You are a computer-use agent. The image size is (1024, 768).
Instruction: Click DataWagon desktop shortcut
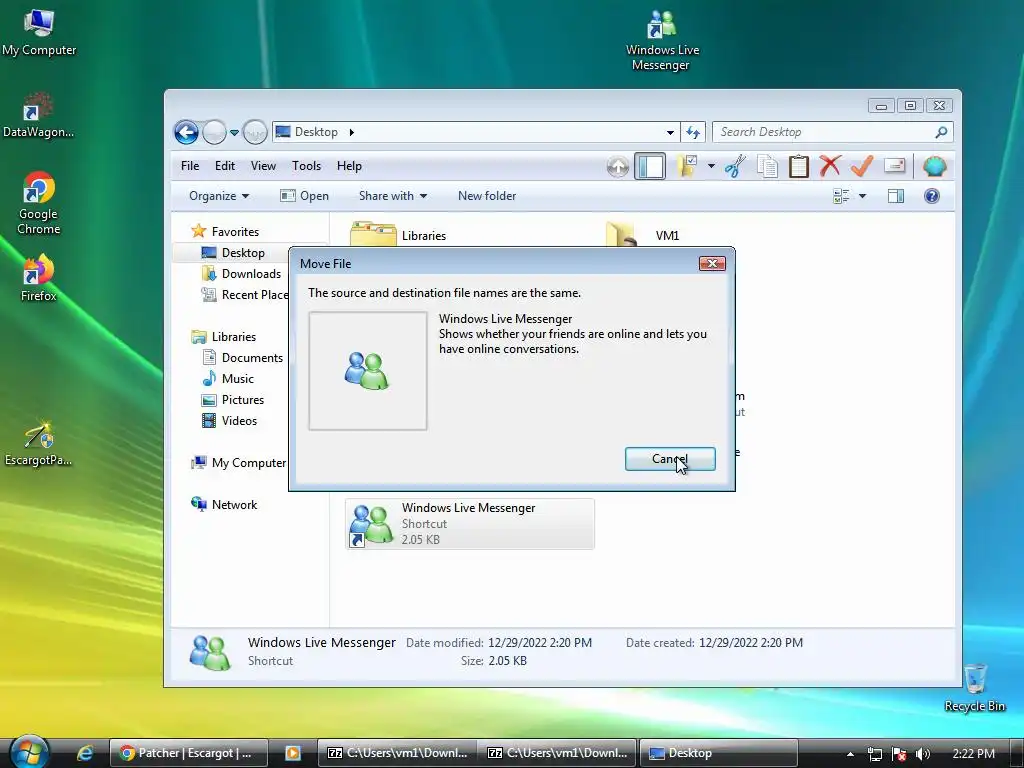click(38, 116)
